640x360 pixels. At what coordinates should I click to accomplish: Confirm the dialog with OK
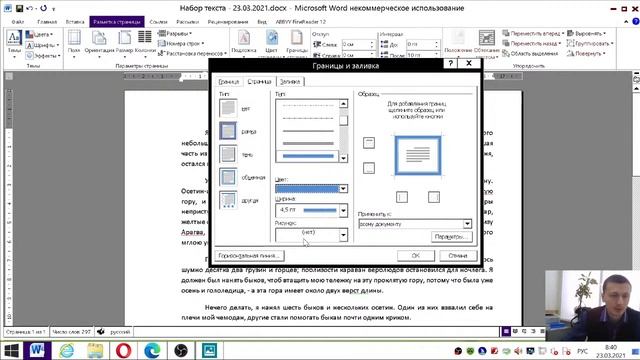[x=416, y=256]
